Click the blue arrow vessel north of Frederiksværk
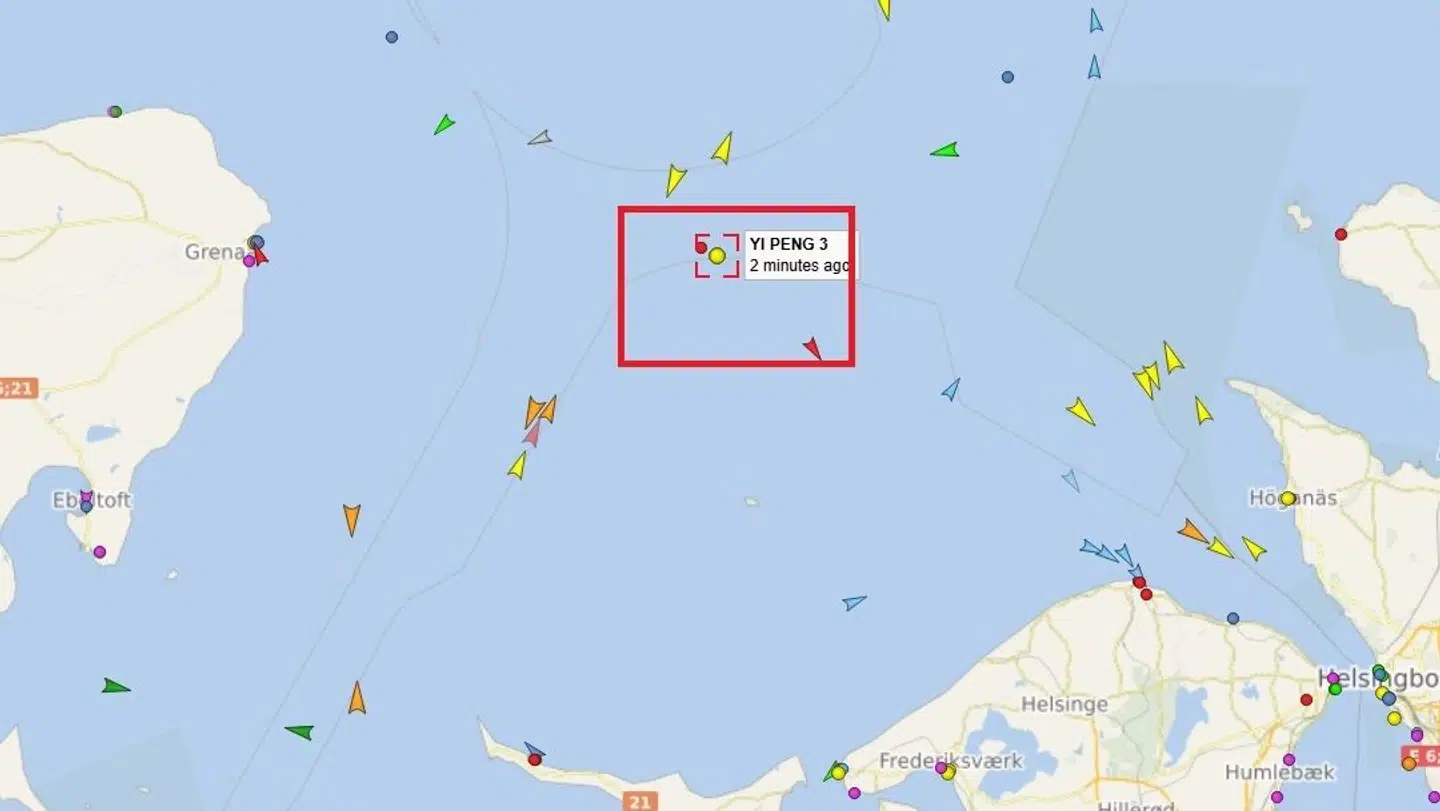The width and height of the screenshot is (1440, 811). 854,602
